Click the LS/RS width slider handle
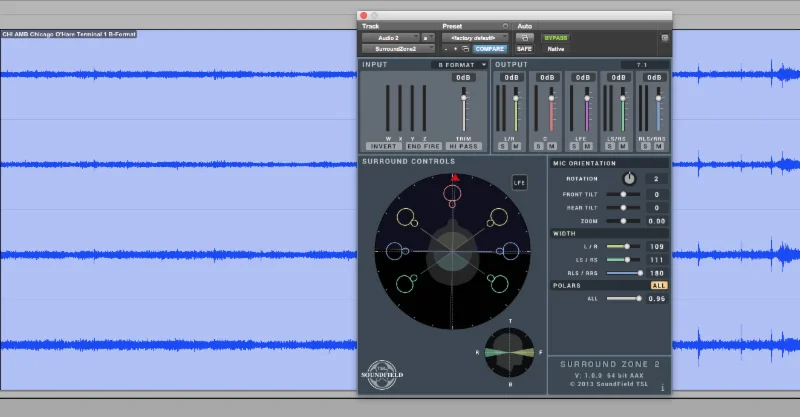This screenshot has height=417, width=800. pyautogui.click(x=628, y=260)
